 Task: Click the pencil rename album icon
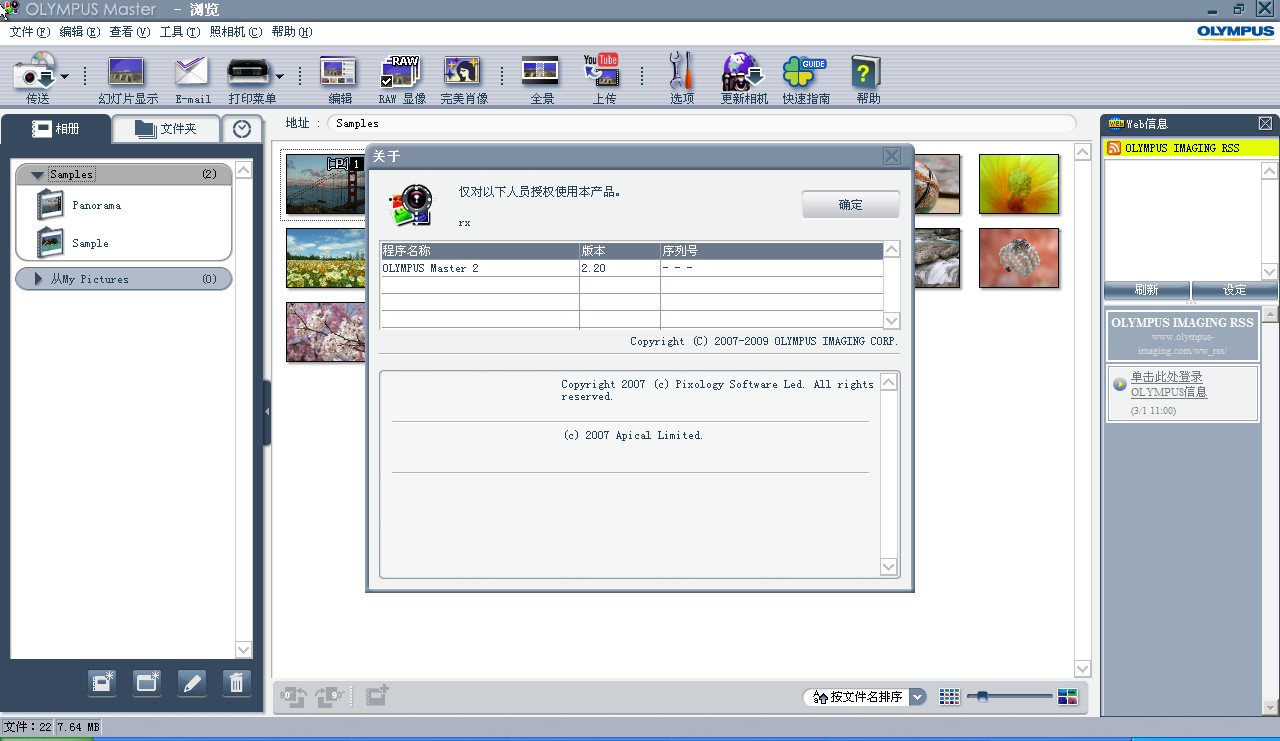point(192,682)
